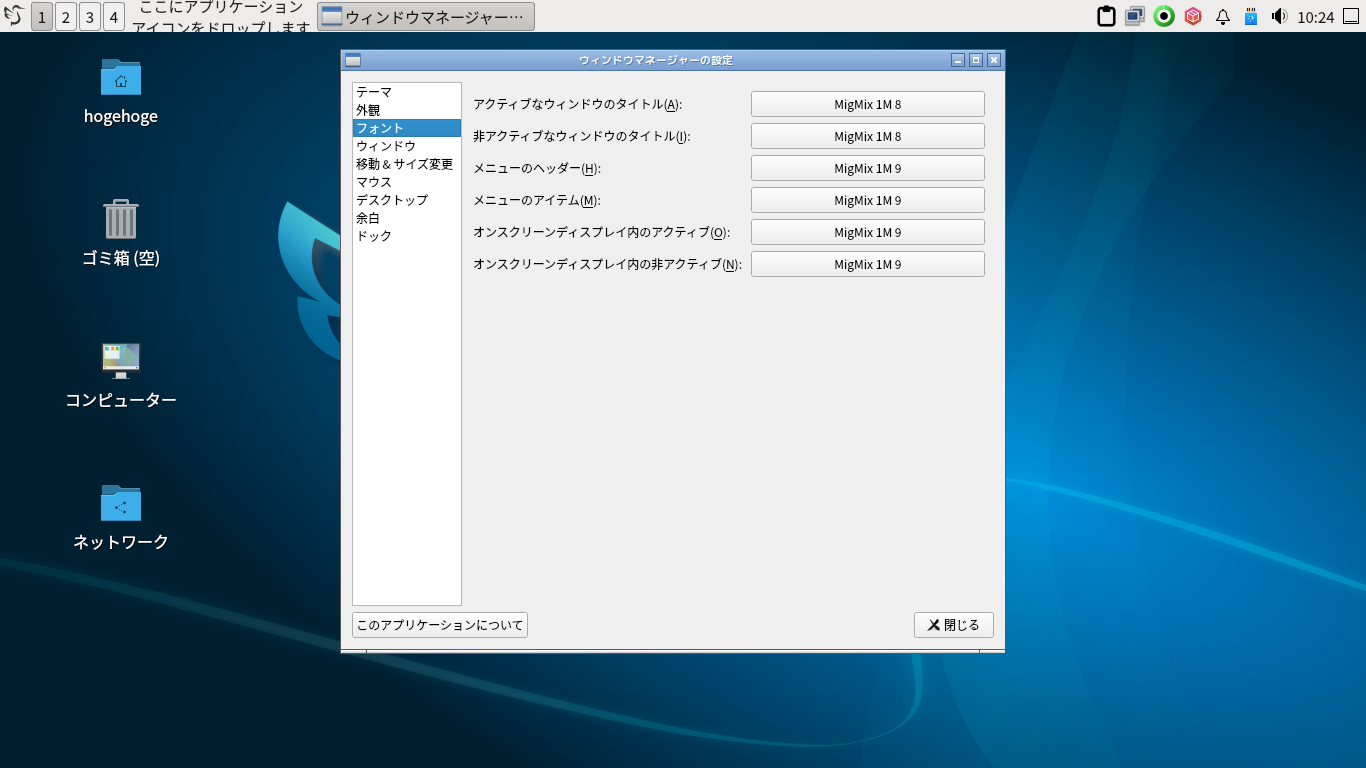Click the show desktop icon
The width and height of the screenshot is (1366, 768).
(1351, 16)
